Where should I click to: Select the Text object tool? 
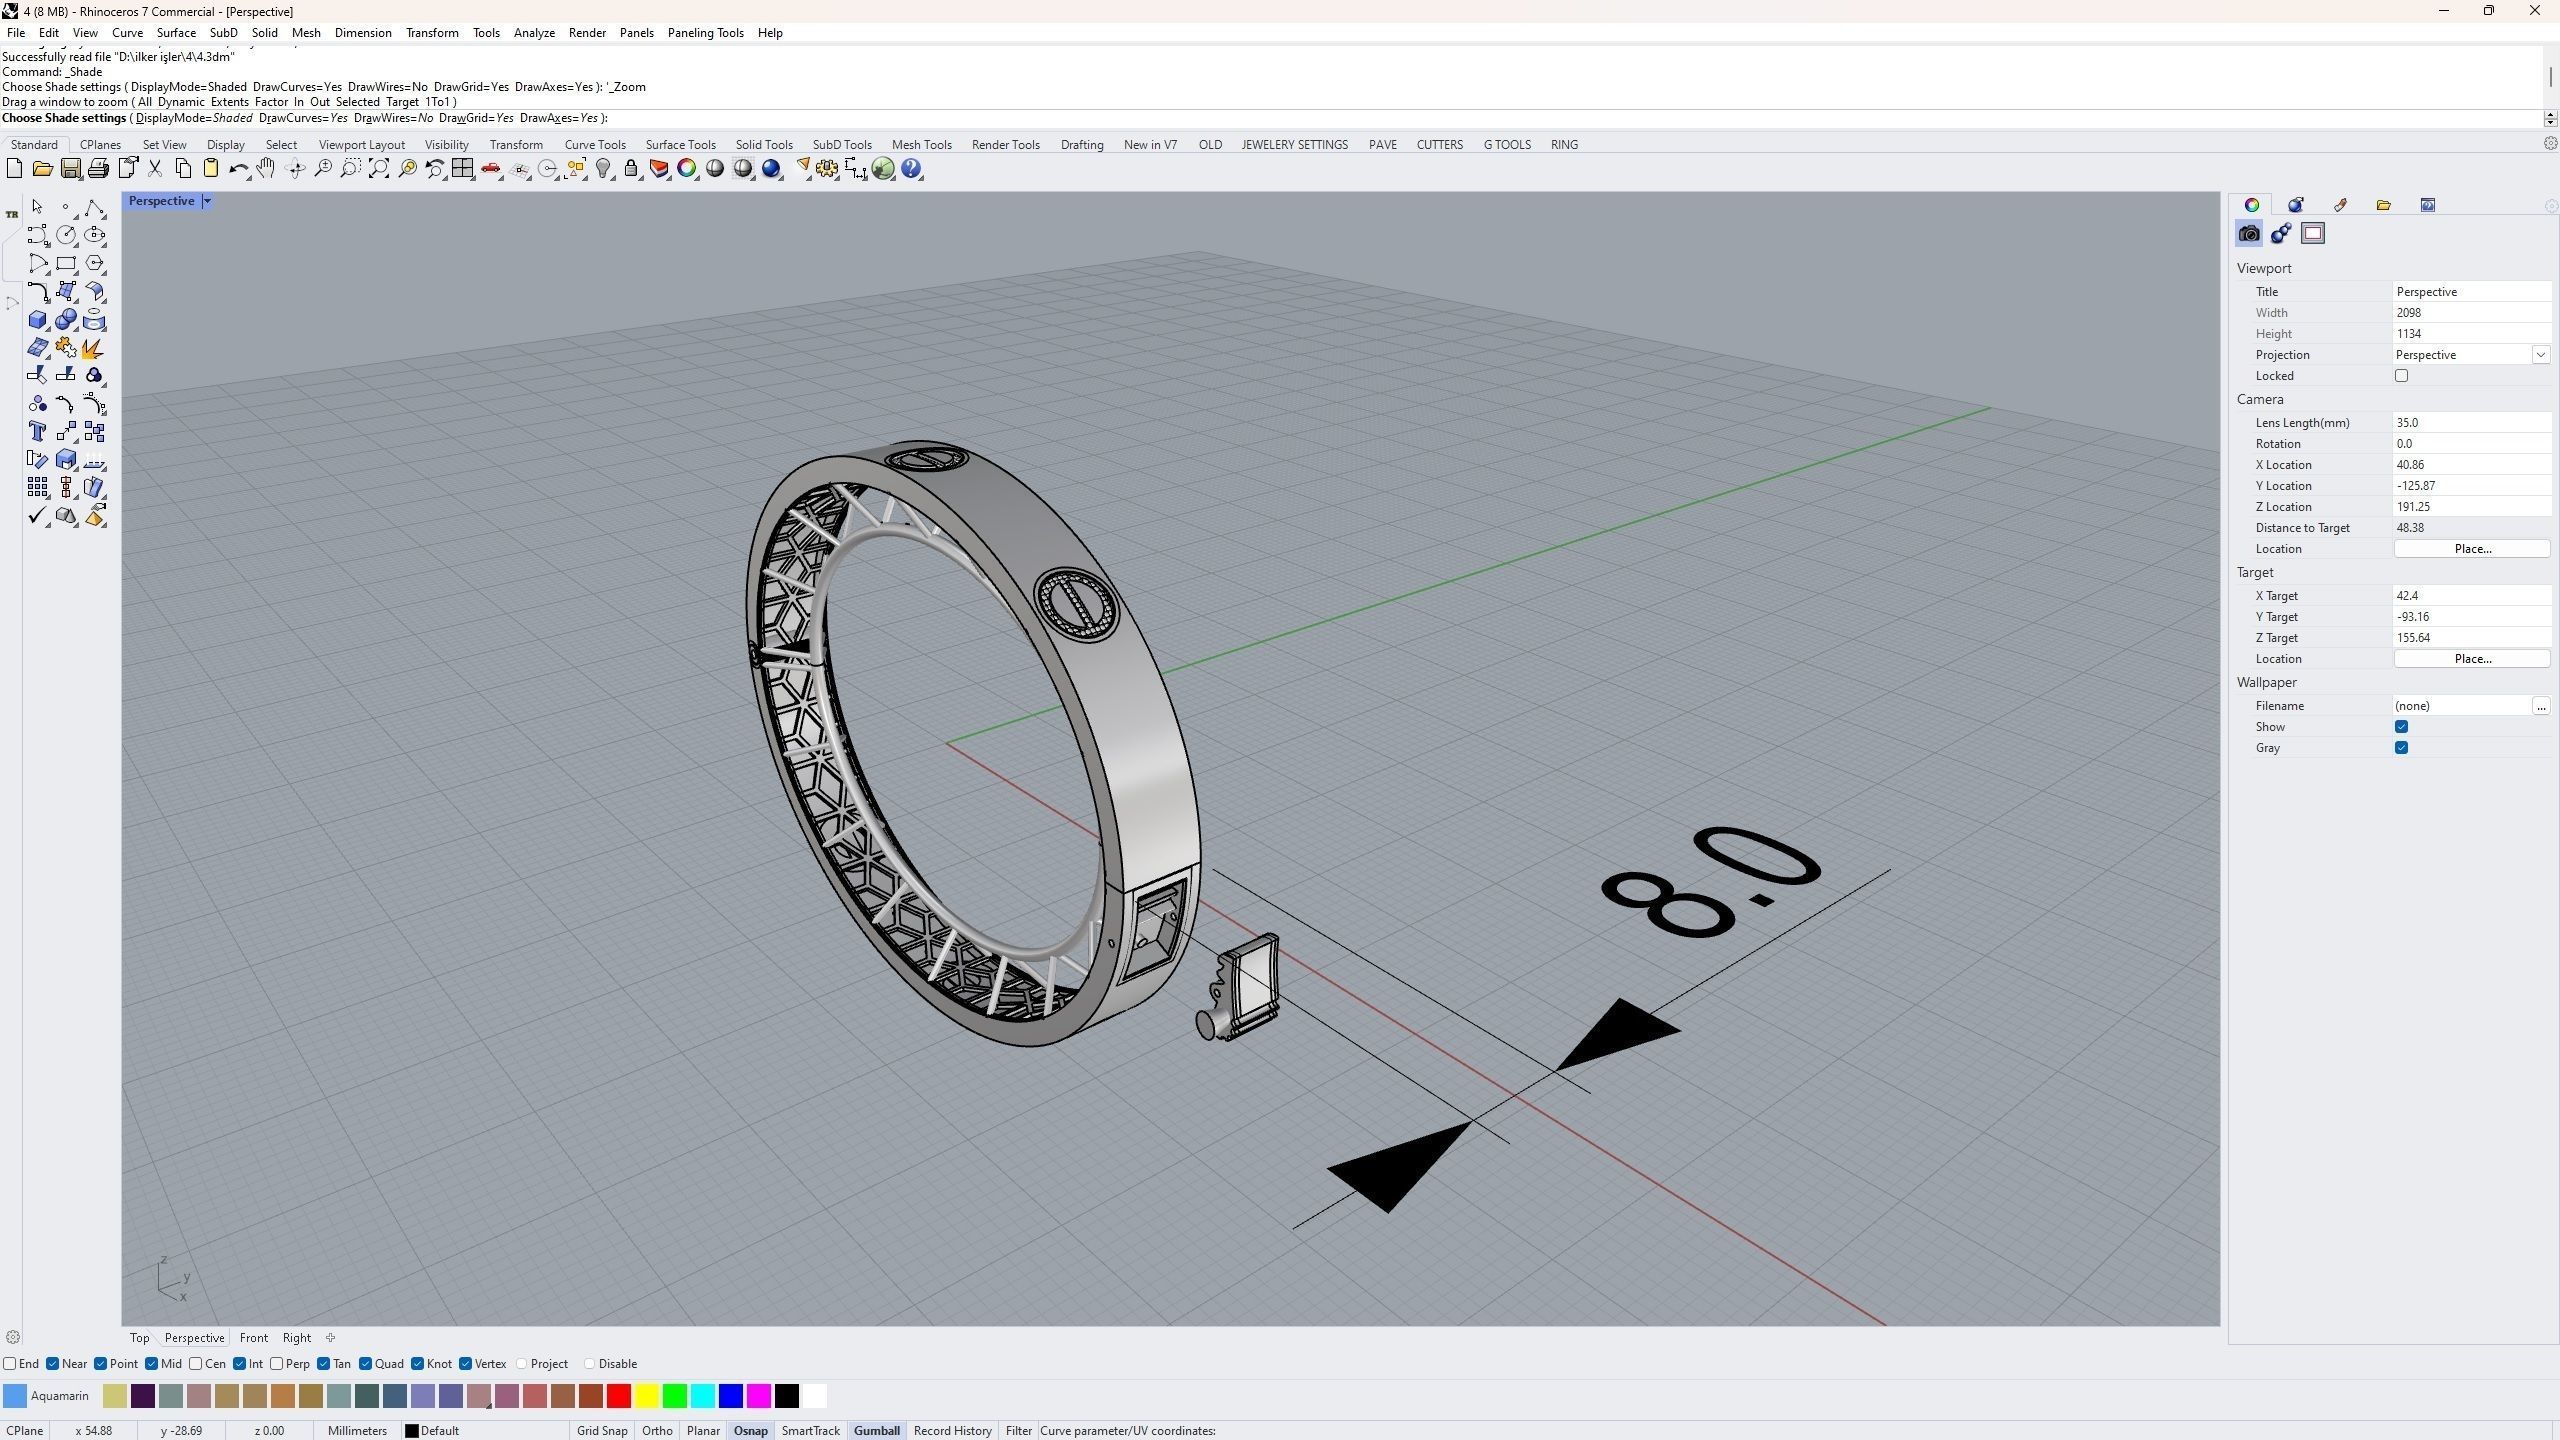[x=37, y=432]
